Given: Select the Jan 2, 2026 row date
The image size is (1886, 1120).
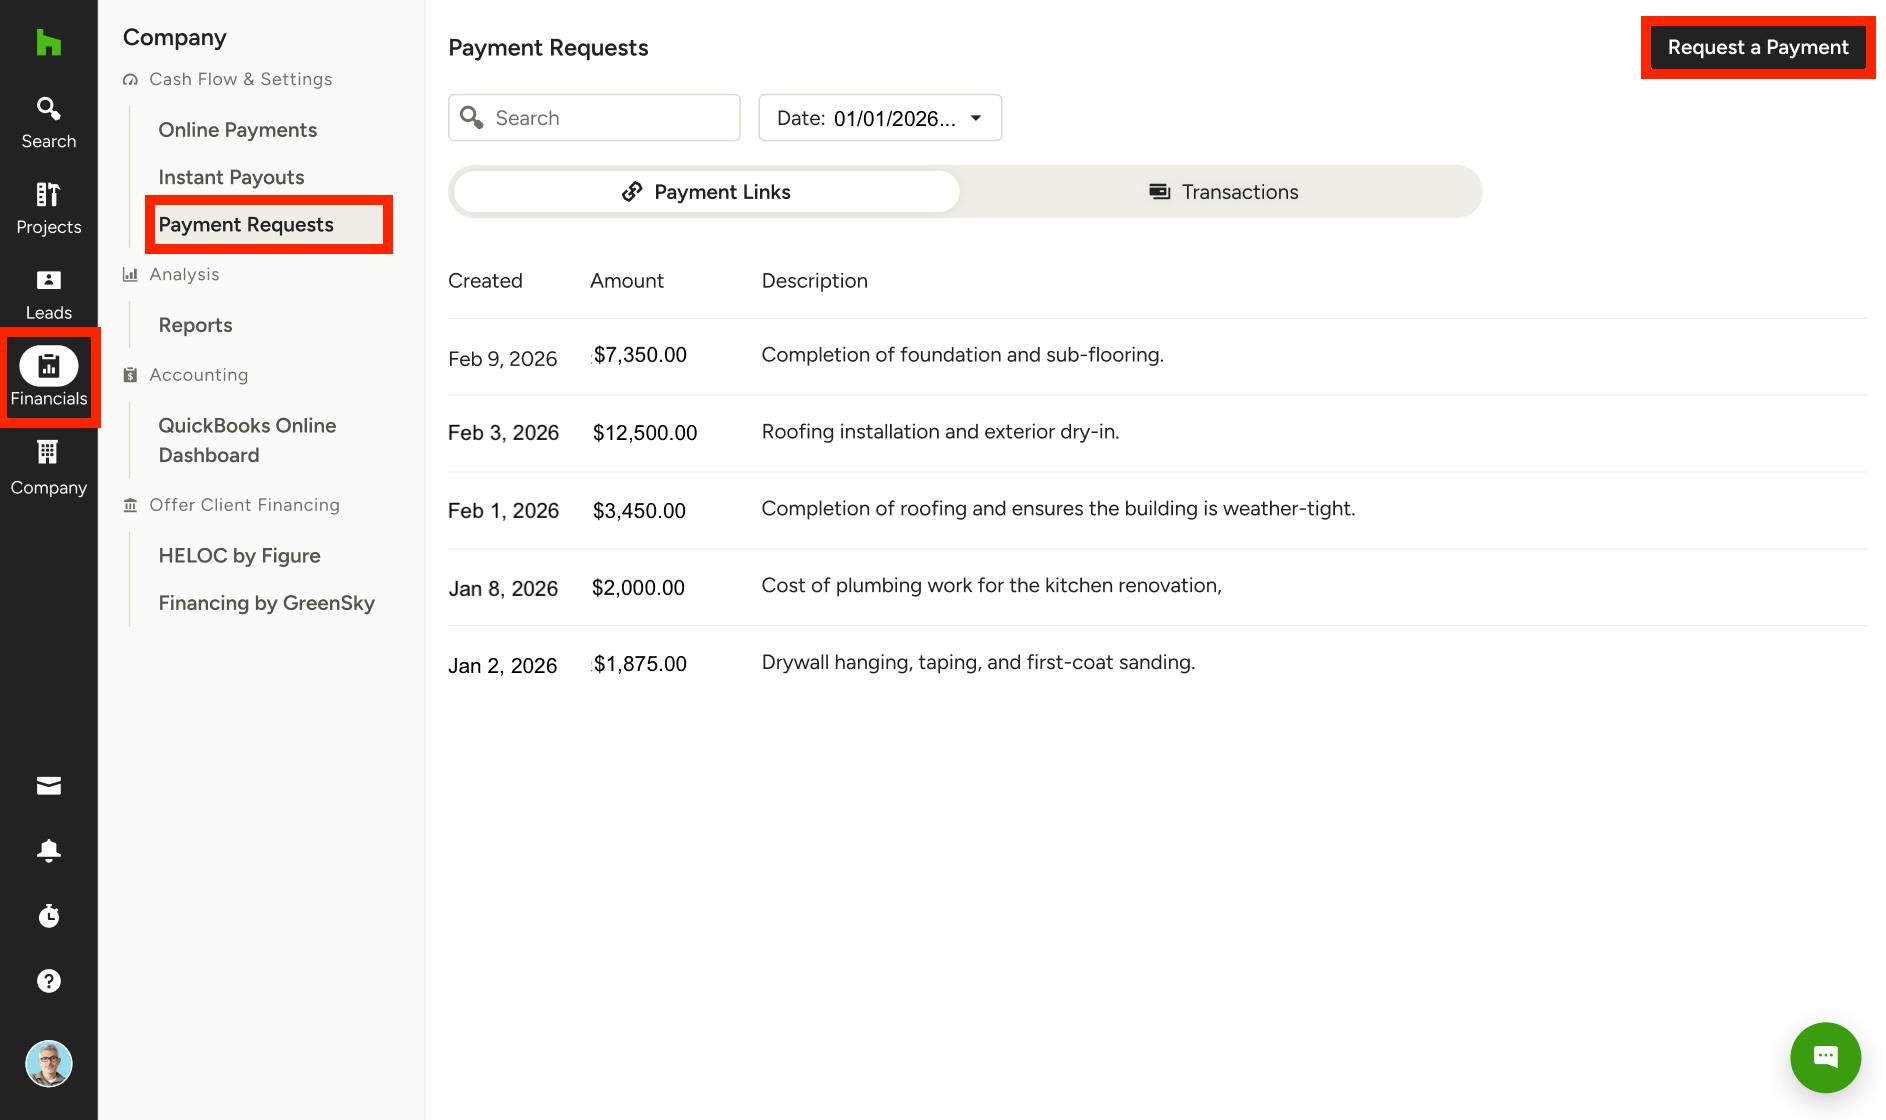Looking at the screenshot, I should (x=502, y=665).
